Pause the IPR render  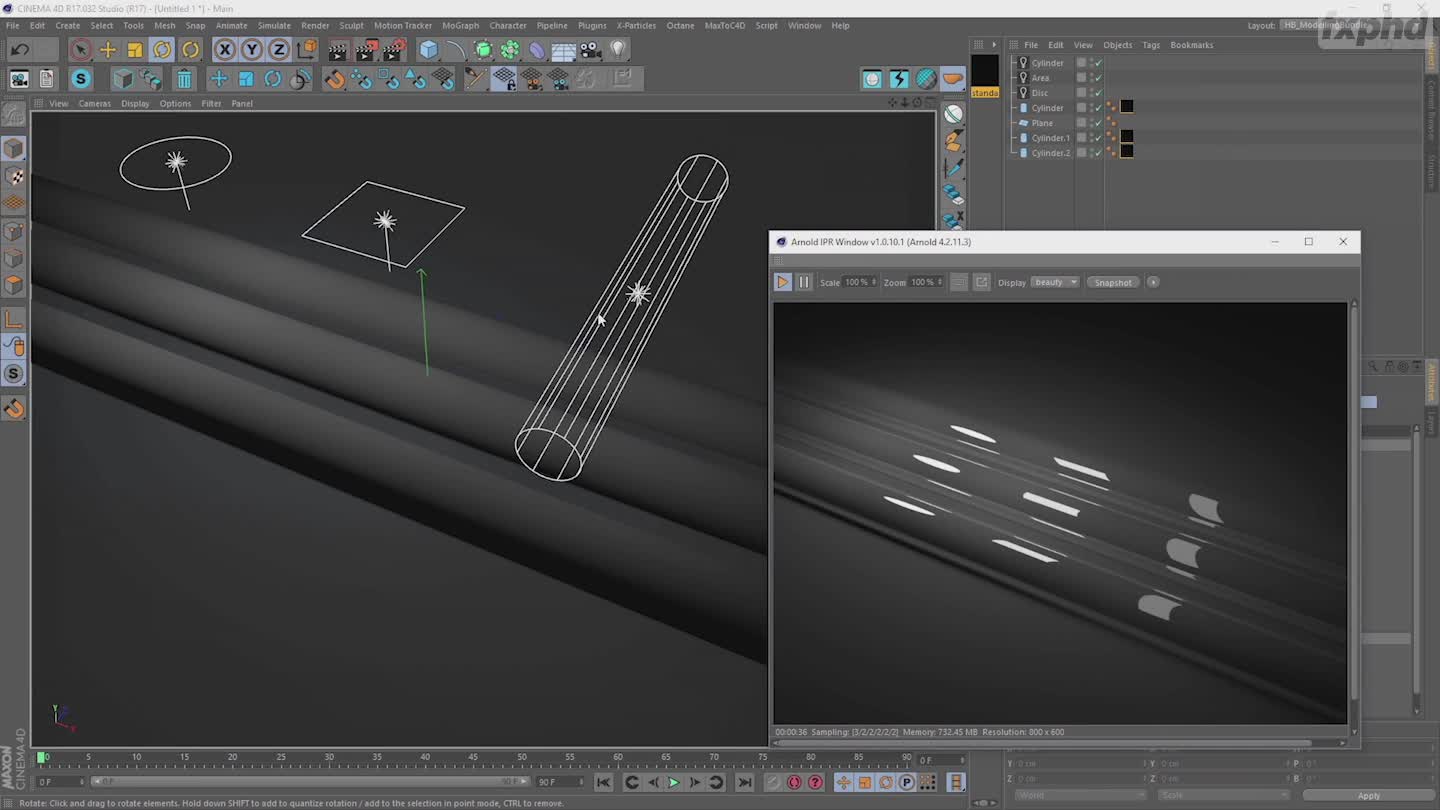(804, 282)
